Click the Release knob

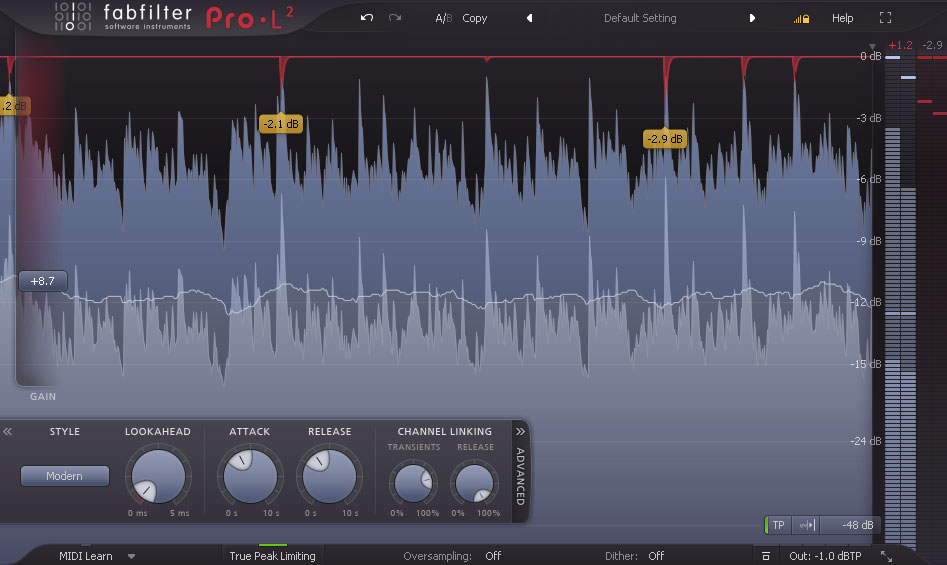(x=329, y=476)
